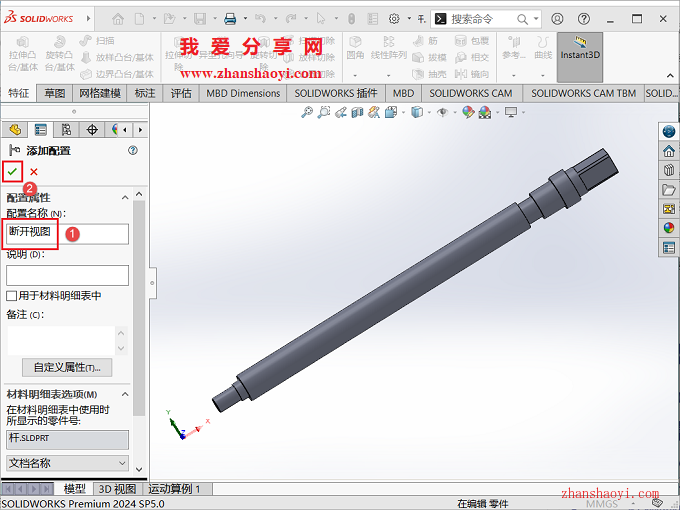Click the 自定义属性 button
Screen dimensions: 680x510
(x=67, y=367)
